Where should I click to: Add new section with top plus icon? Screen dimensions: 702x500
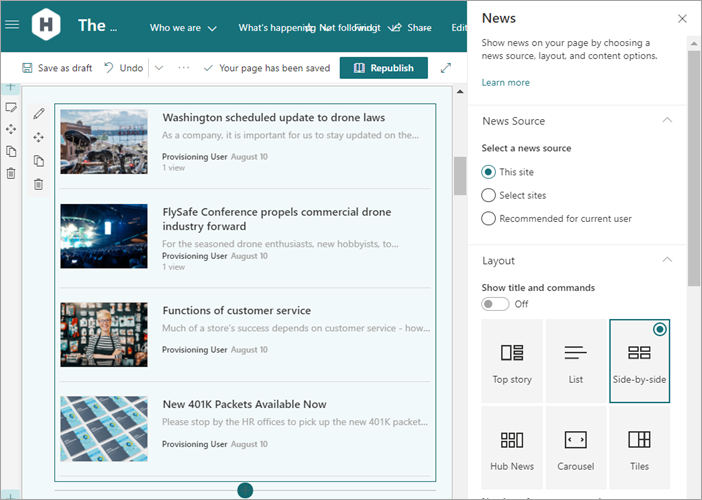point(10,87)
